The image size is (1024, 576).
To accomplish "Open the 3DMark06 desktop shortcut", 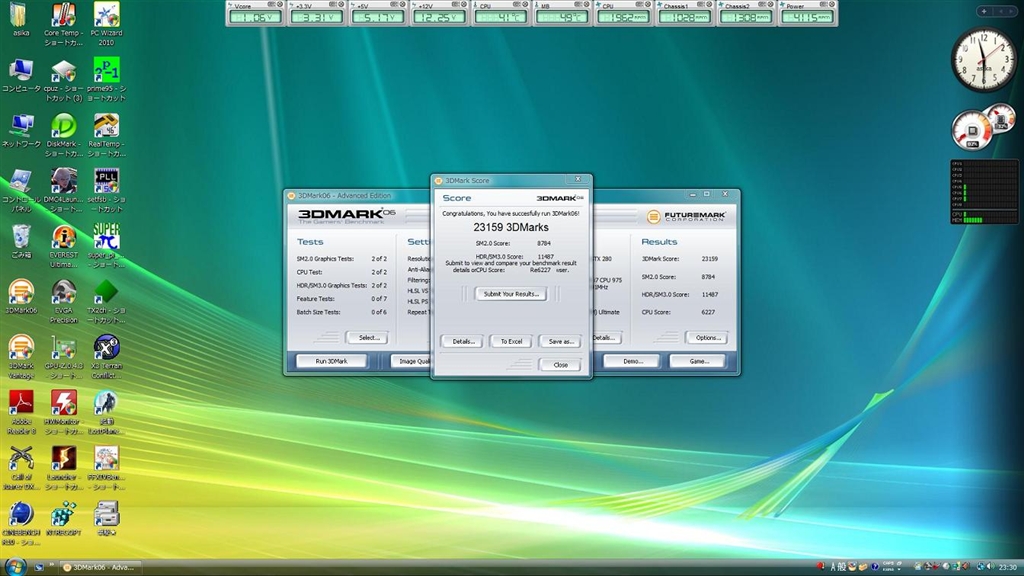I will tap(20, 293).
